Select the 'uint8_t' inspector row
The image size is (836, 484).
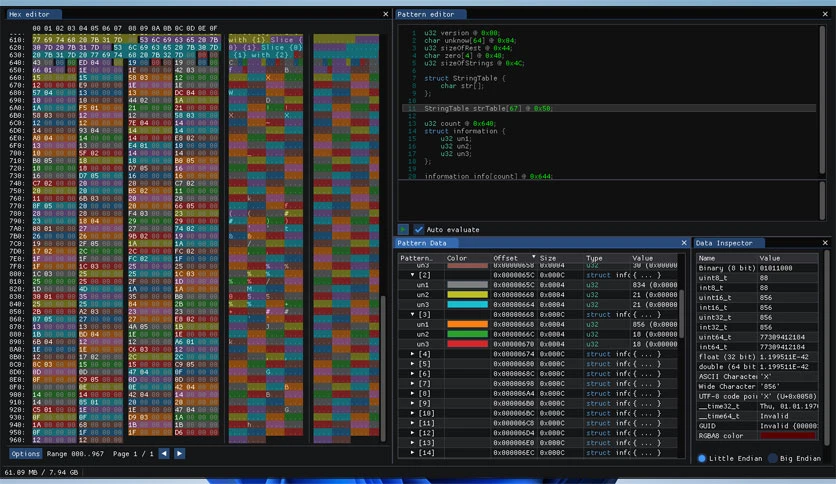point(757,278)
